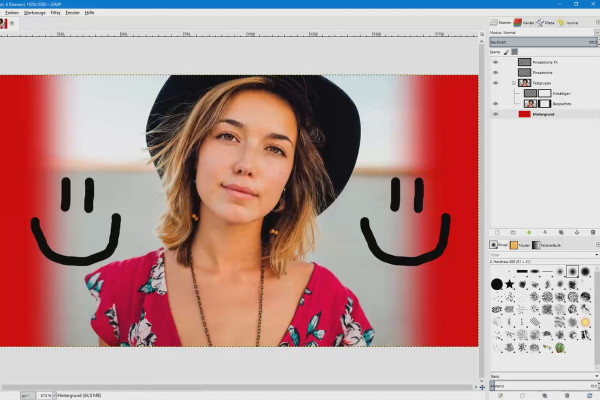Image resolution: width=600 pixels, height=400 pixels.
Task: Hide the Testgruppe layer group
Action: 496,83
